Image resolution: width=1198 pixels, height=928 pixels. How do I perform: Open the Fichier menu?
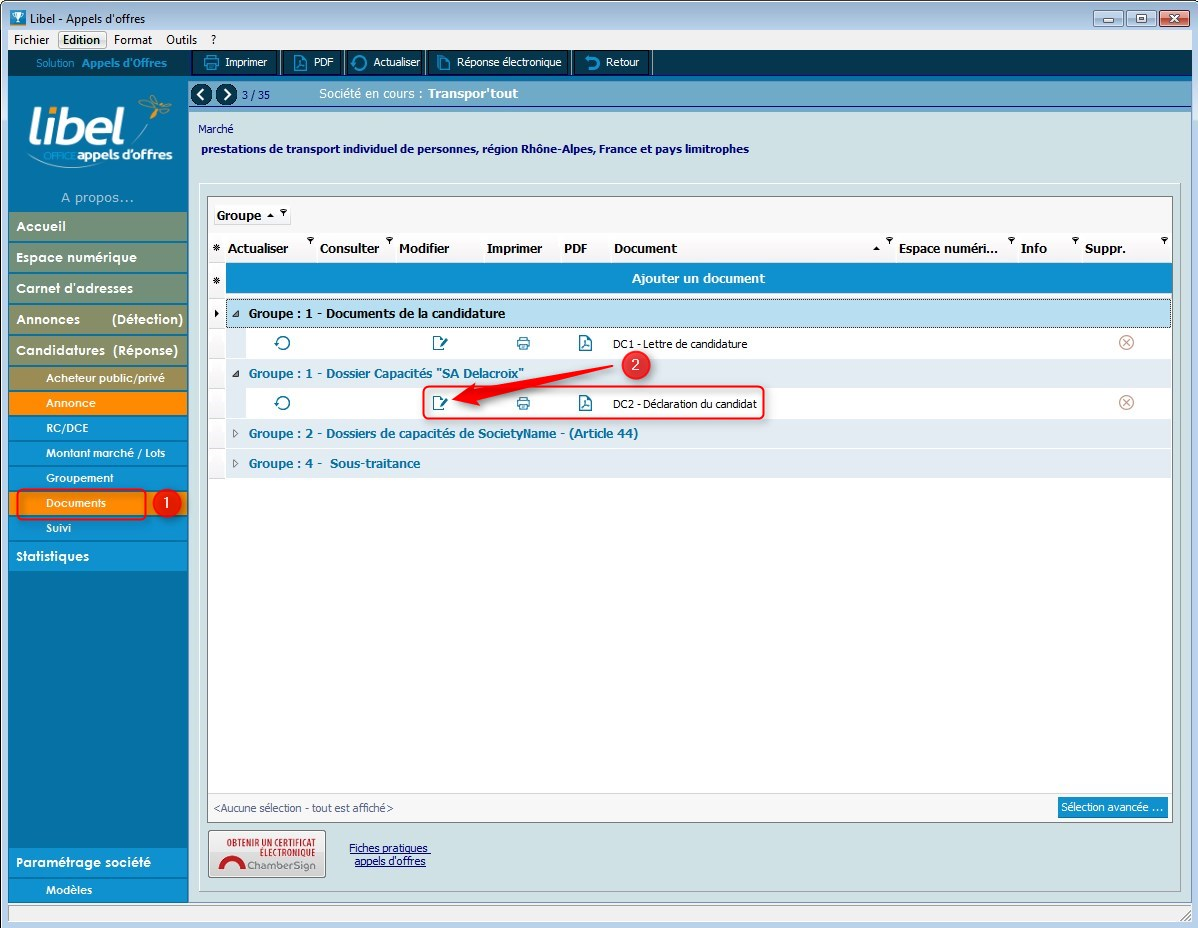pos(31,40)
